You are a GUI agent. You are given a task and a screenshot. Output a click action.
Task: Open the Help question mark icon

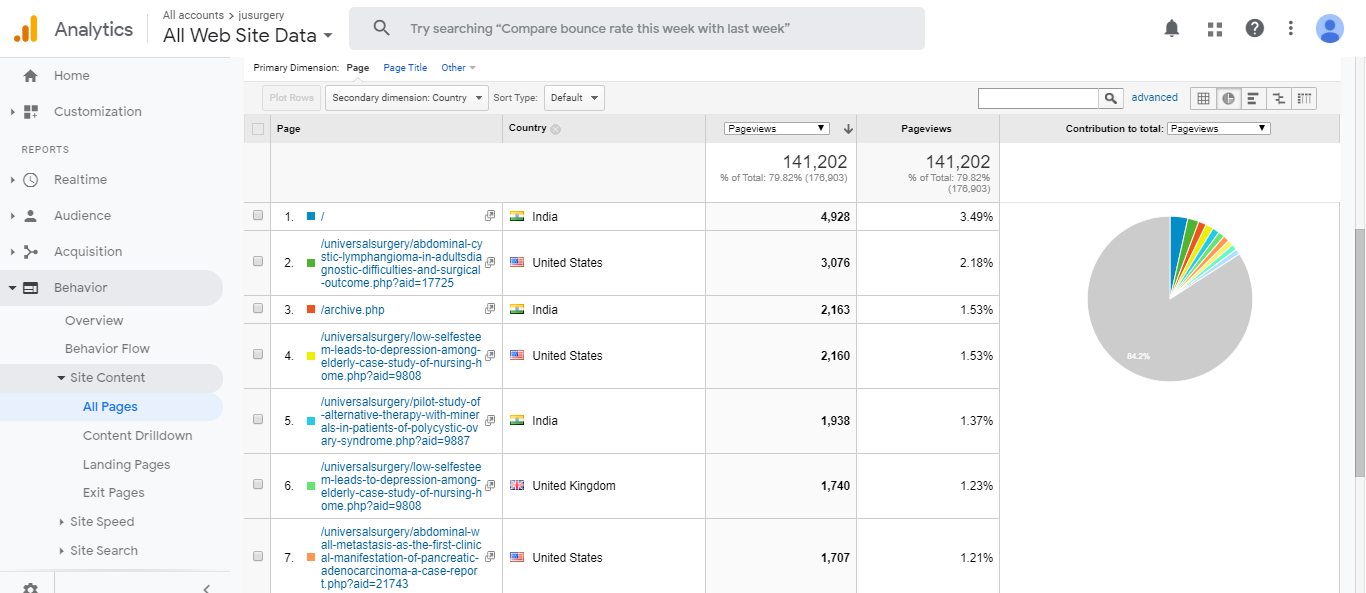pyautogui.click(x=1254, y=28)
